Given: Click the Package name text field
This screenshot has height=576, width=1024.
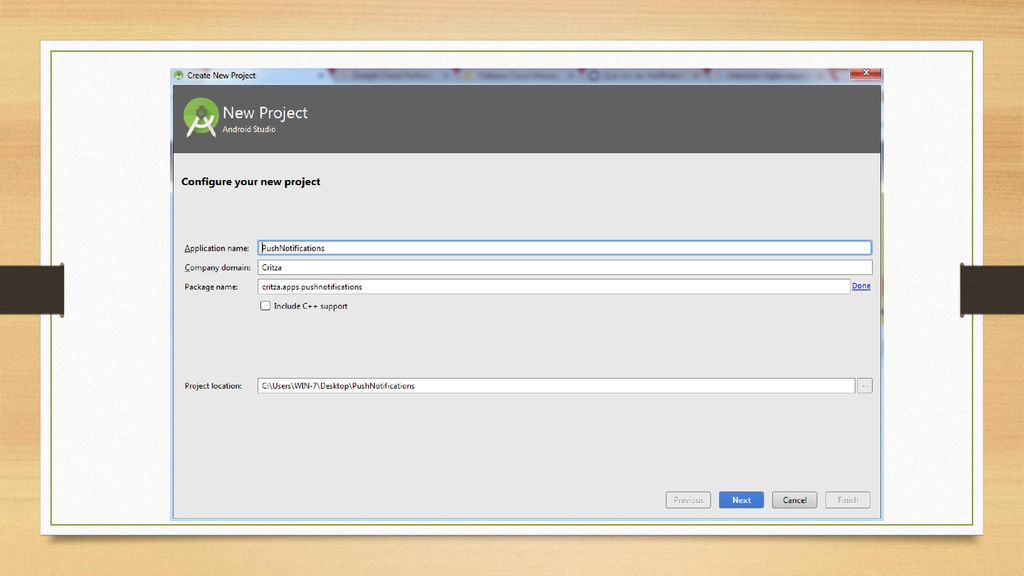Looking at the screenshot, I should [x=553, y=287].
